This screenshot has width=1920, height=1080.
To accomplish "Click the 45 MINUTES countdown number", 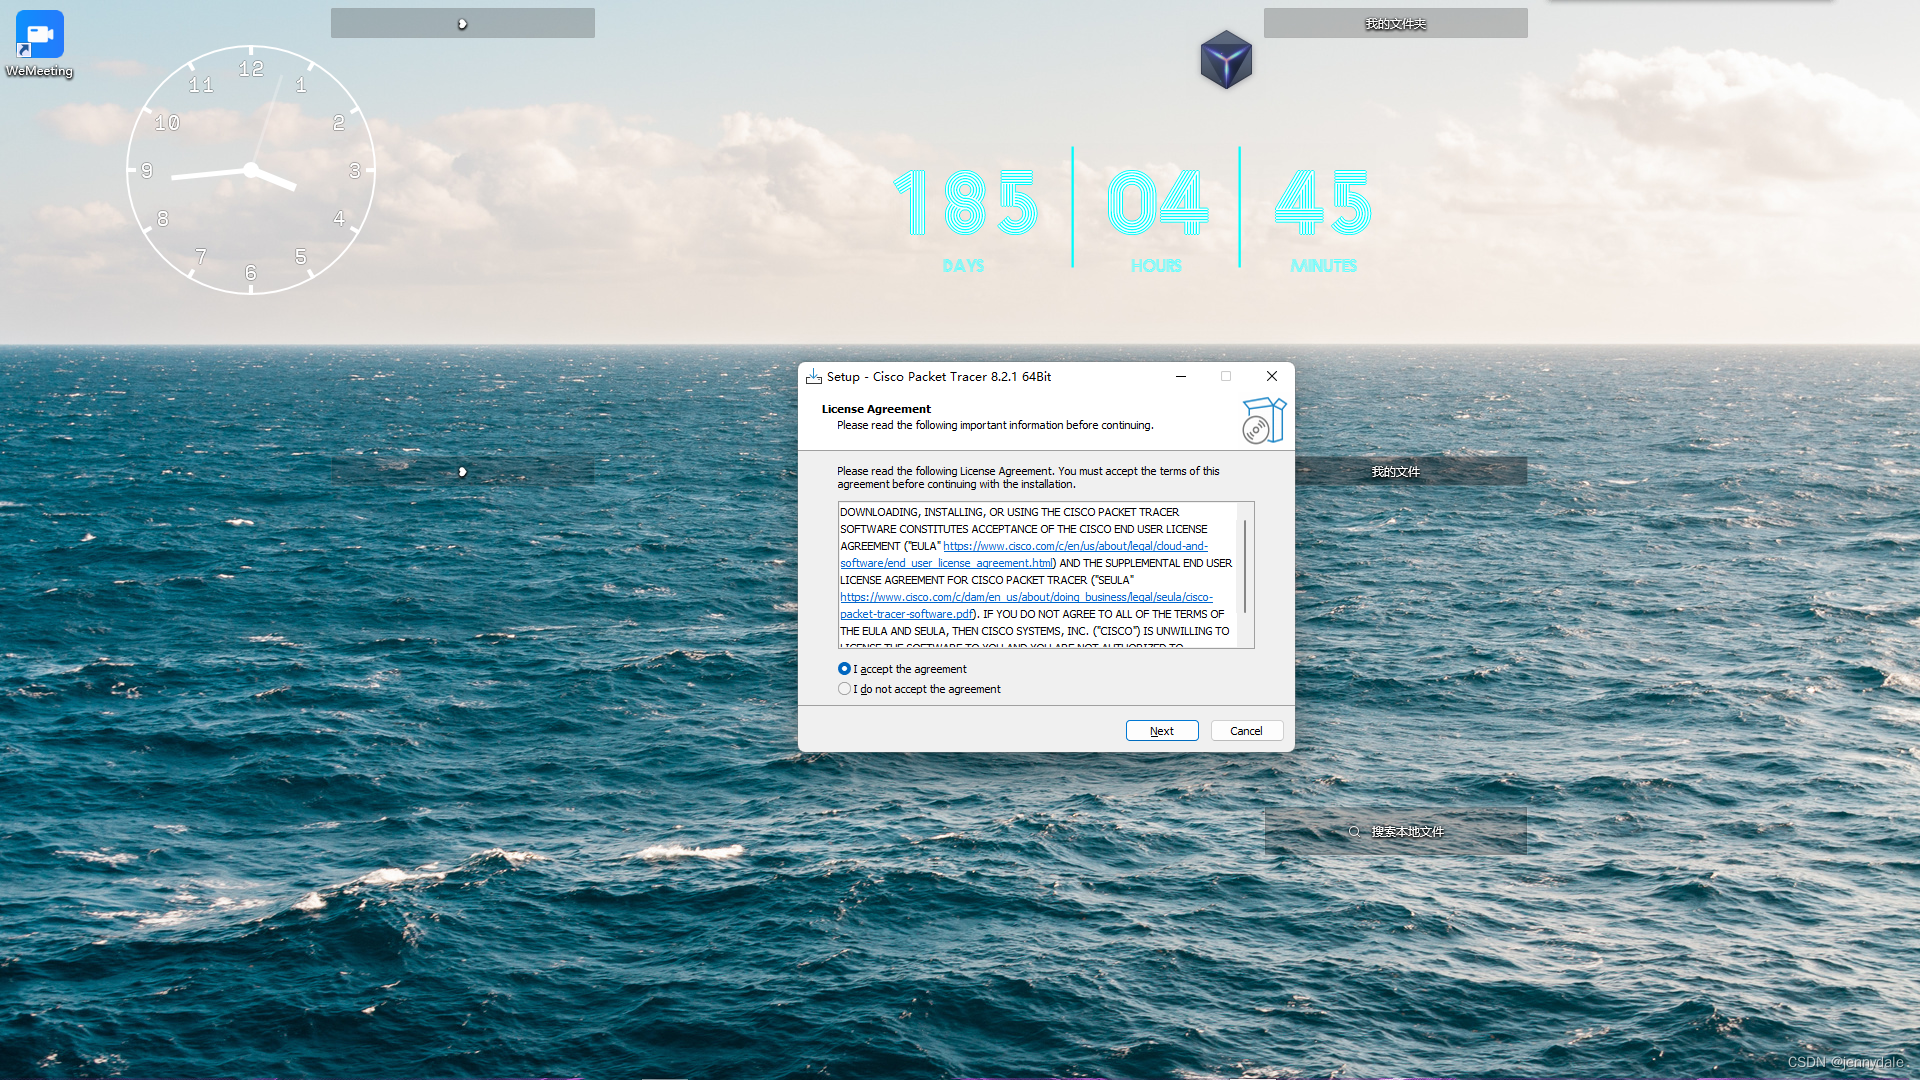I will [1323, 202].
